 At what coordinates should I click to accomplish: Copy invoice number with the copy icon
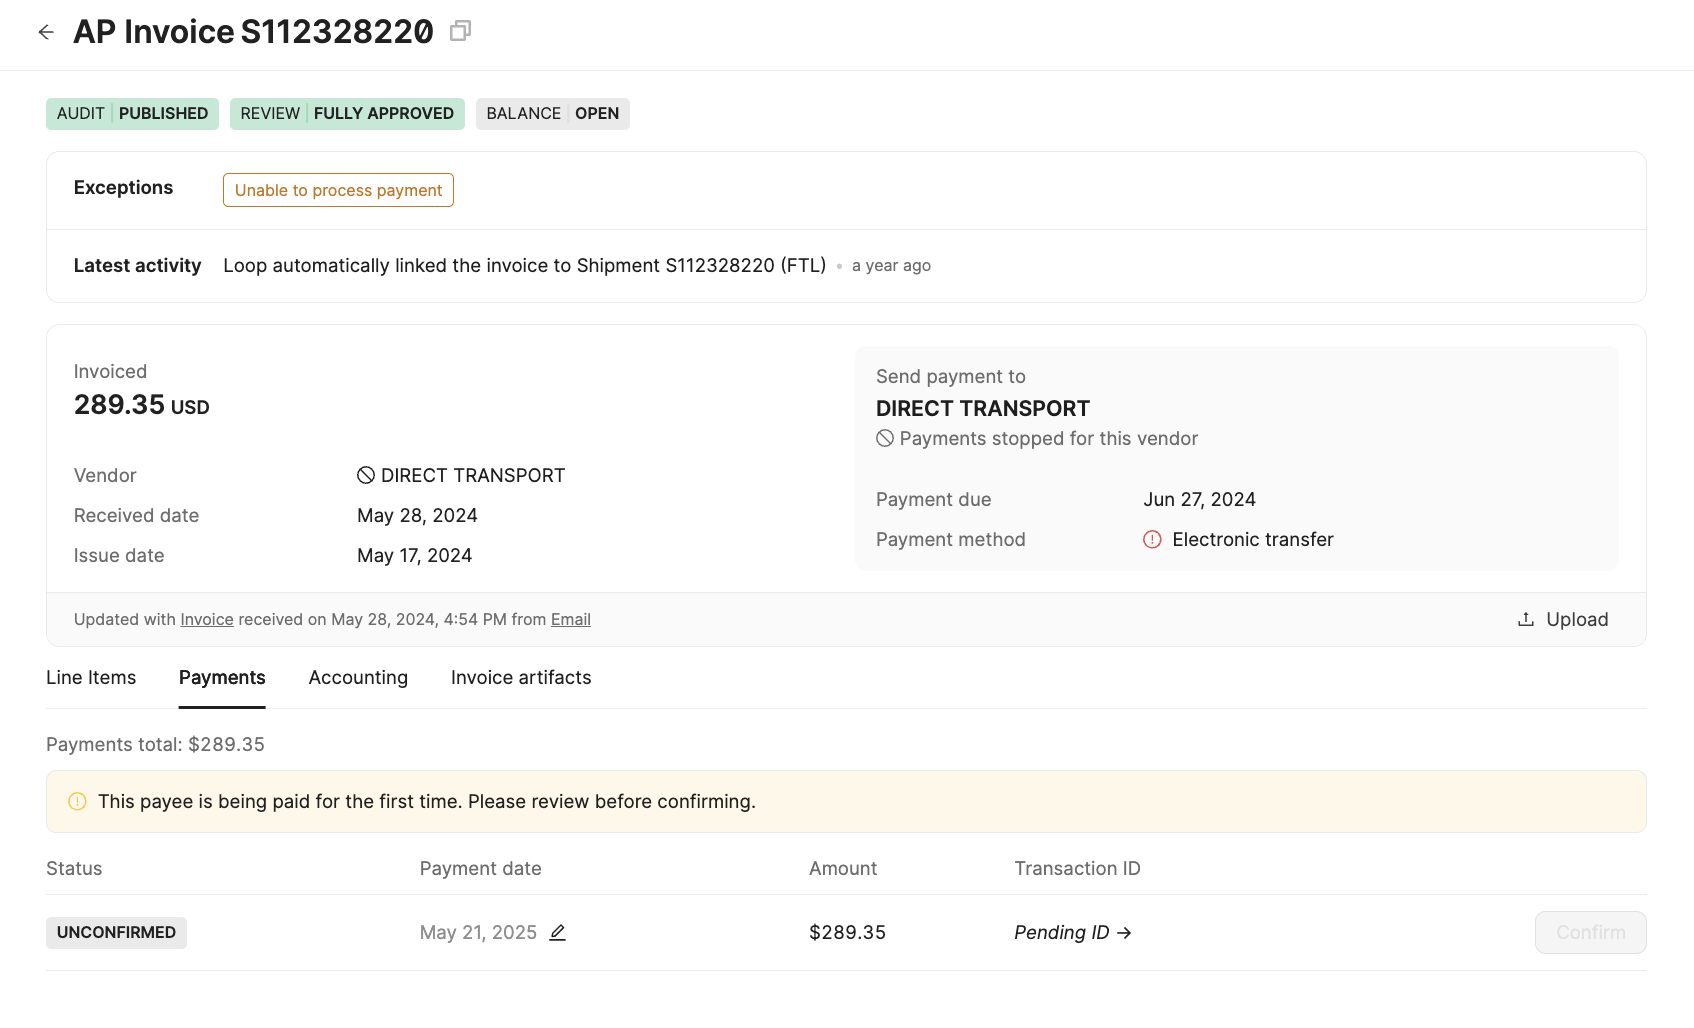tap(460, 31)
